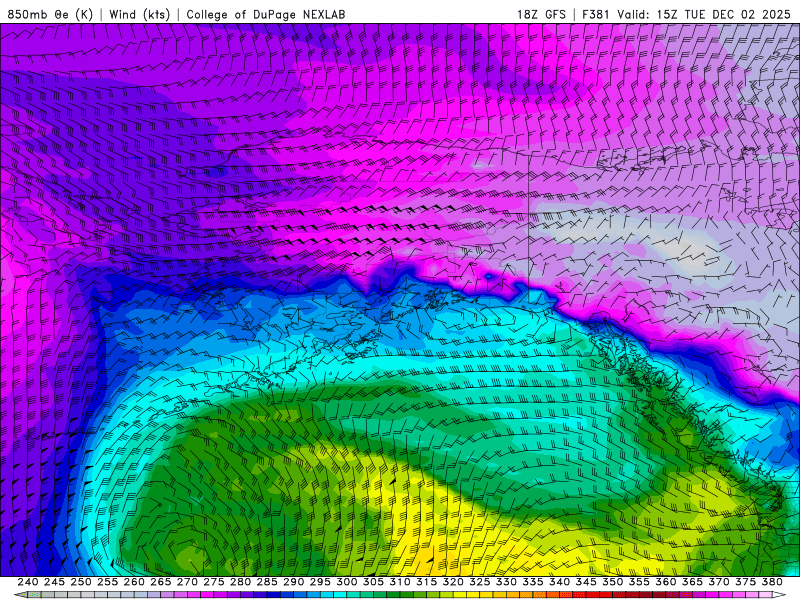
Task: Select the 295 legend number
Action: 320,582
